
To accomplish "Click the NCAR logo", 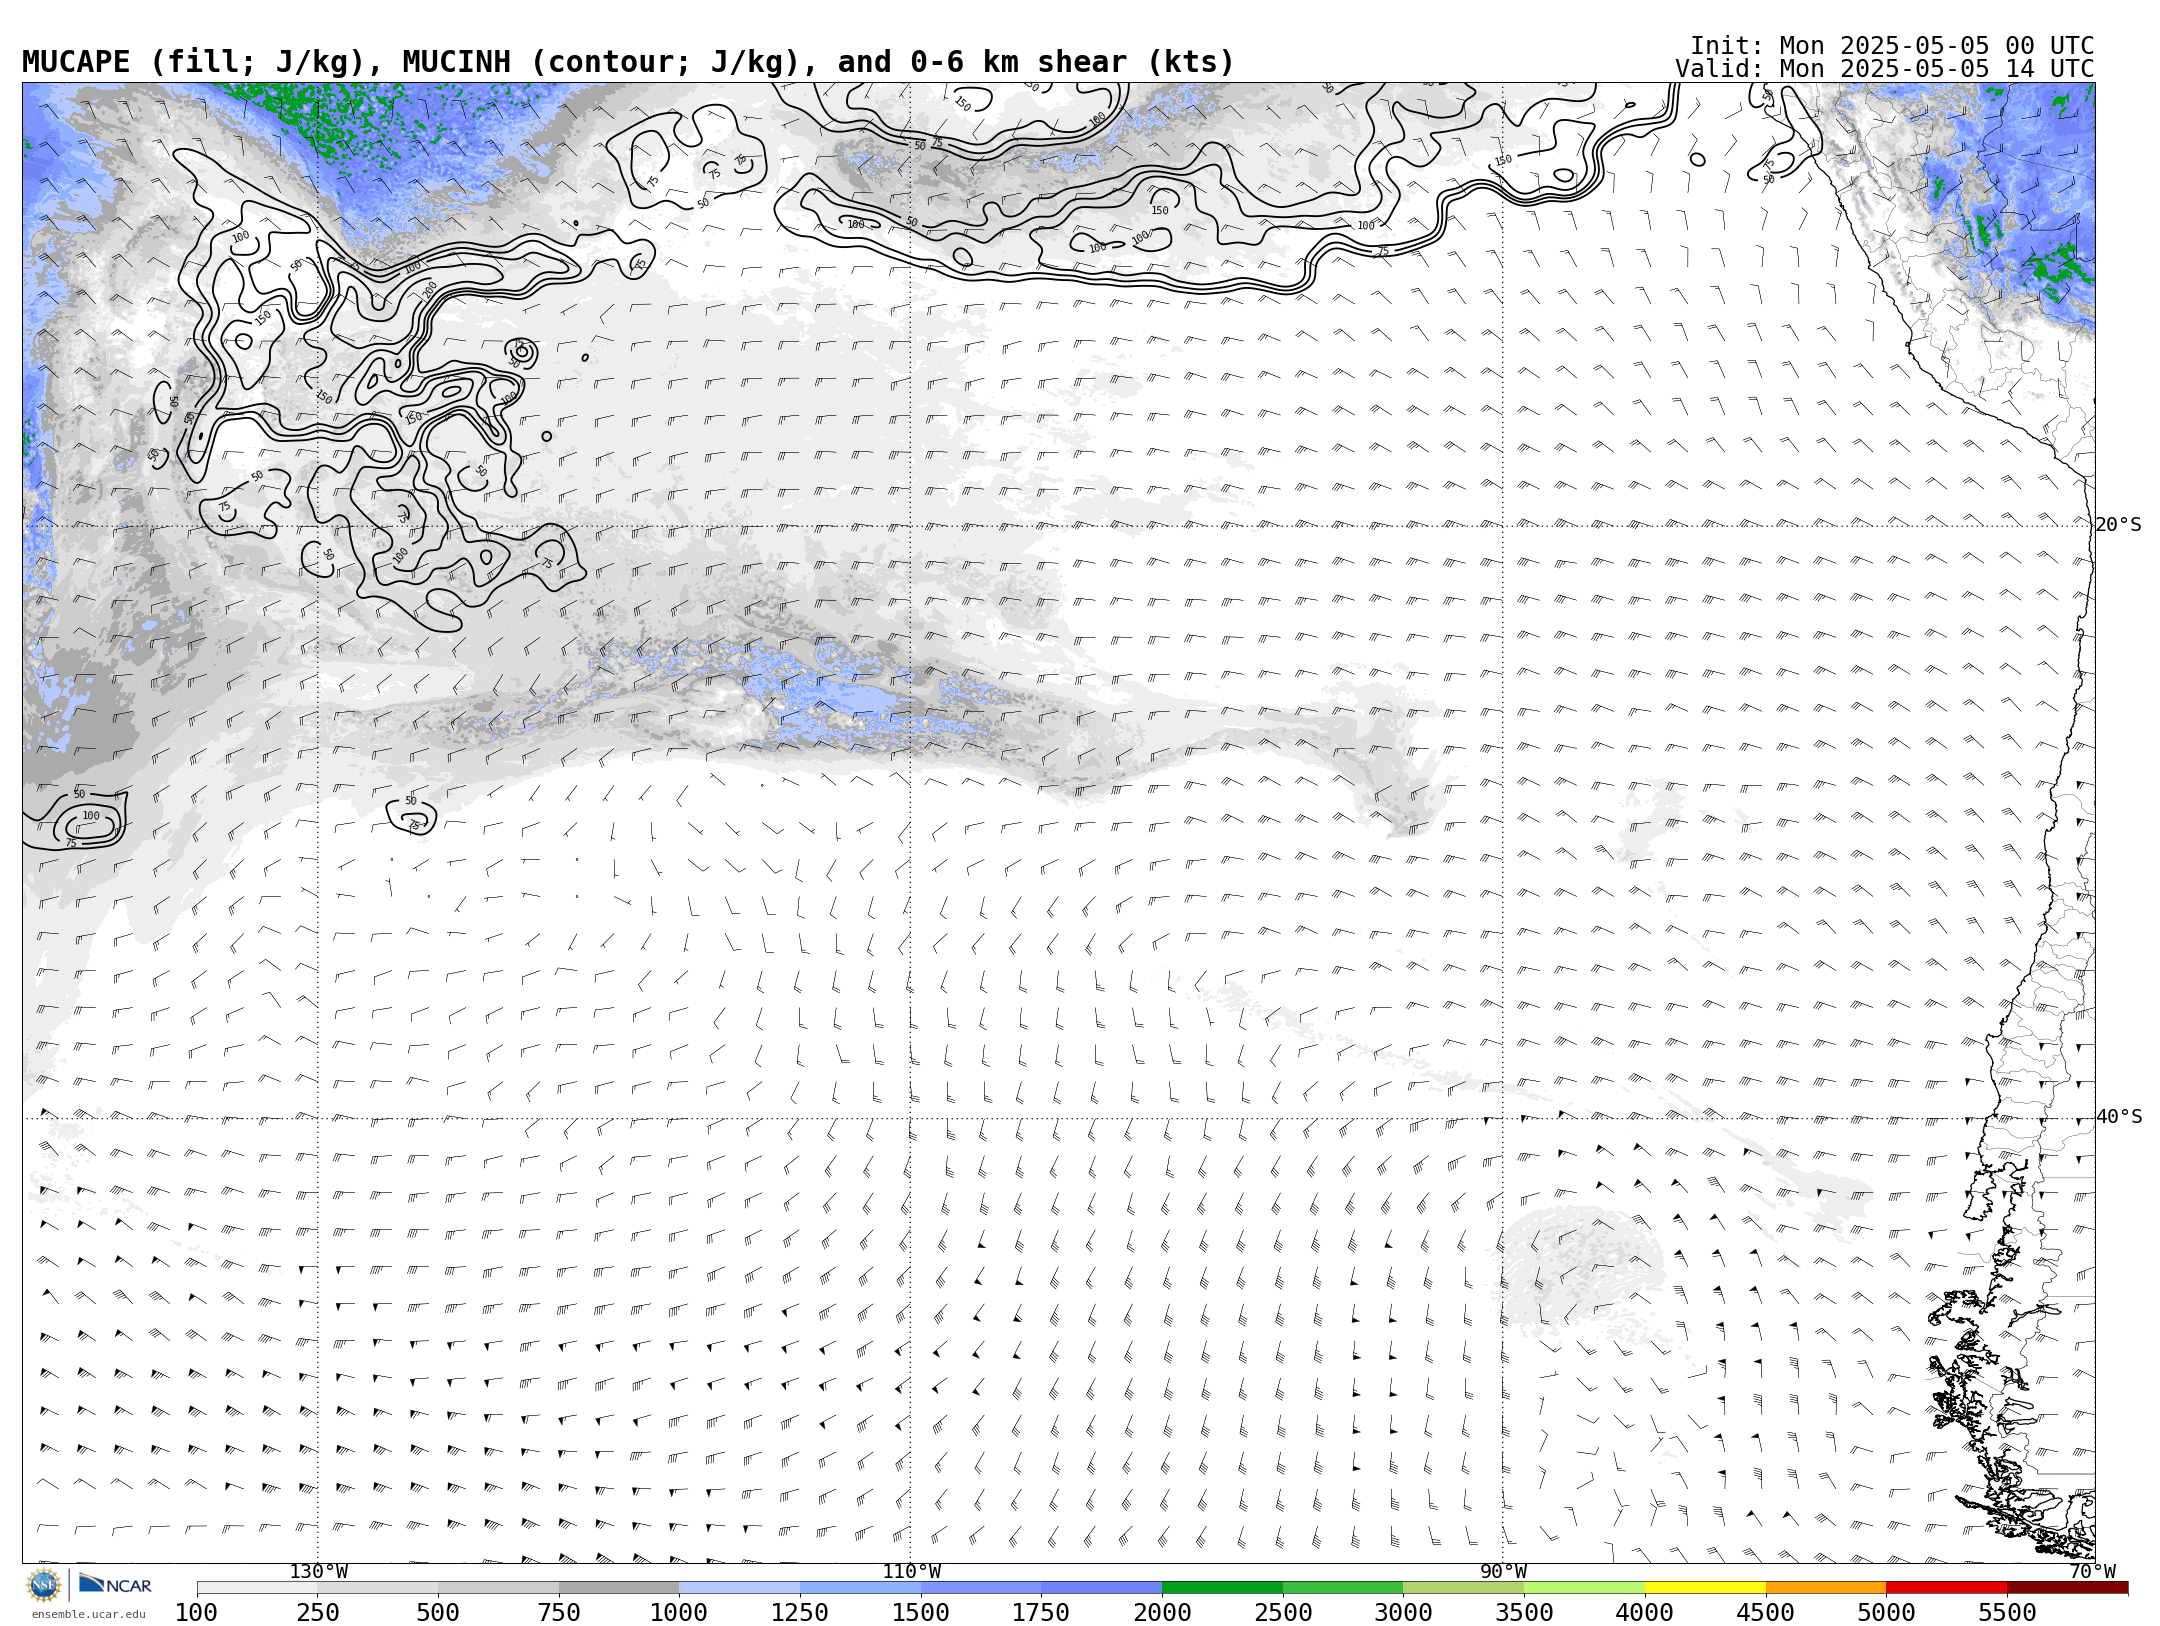I will [x=115, y=1585].
